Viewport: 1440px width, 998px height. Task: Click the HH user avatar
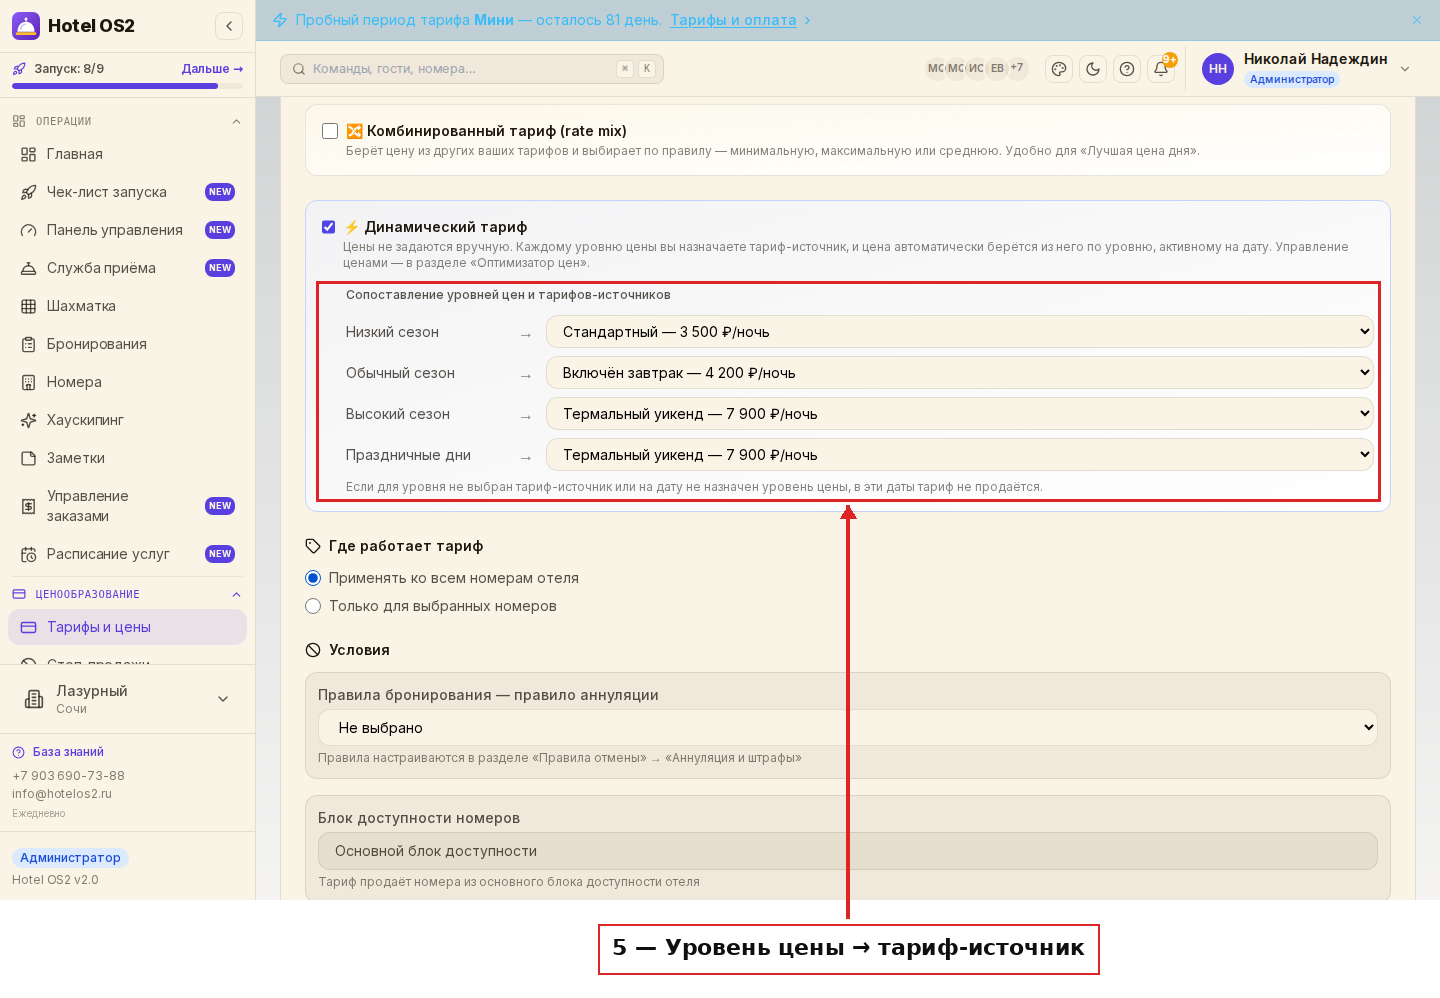[1218, 69]
